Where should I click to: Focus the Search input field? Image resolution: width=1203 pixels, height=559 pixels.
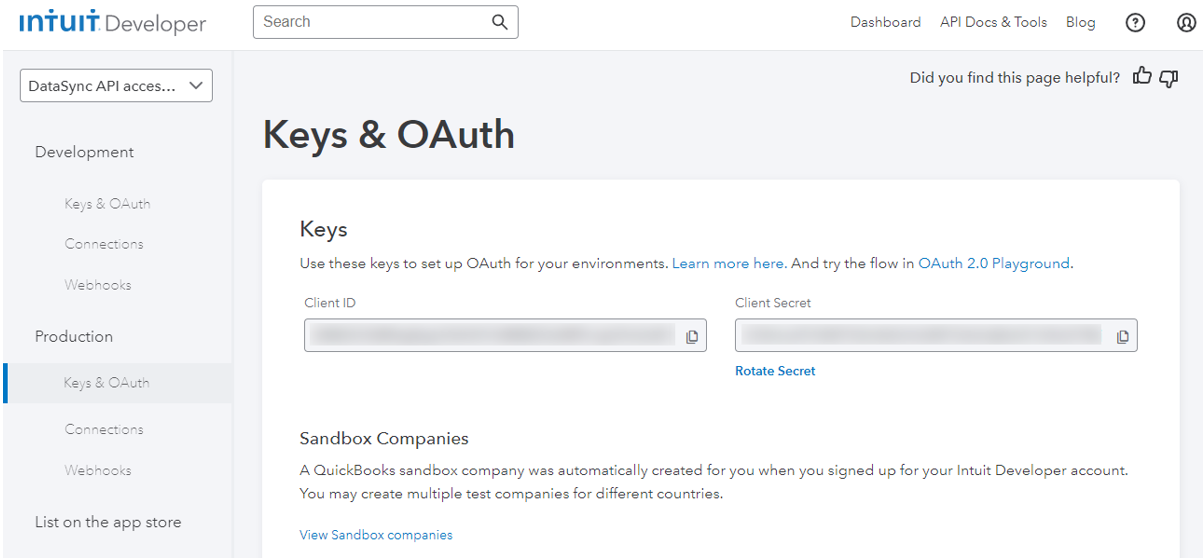(x=372, y=22)
